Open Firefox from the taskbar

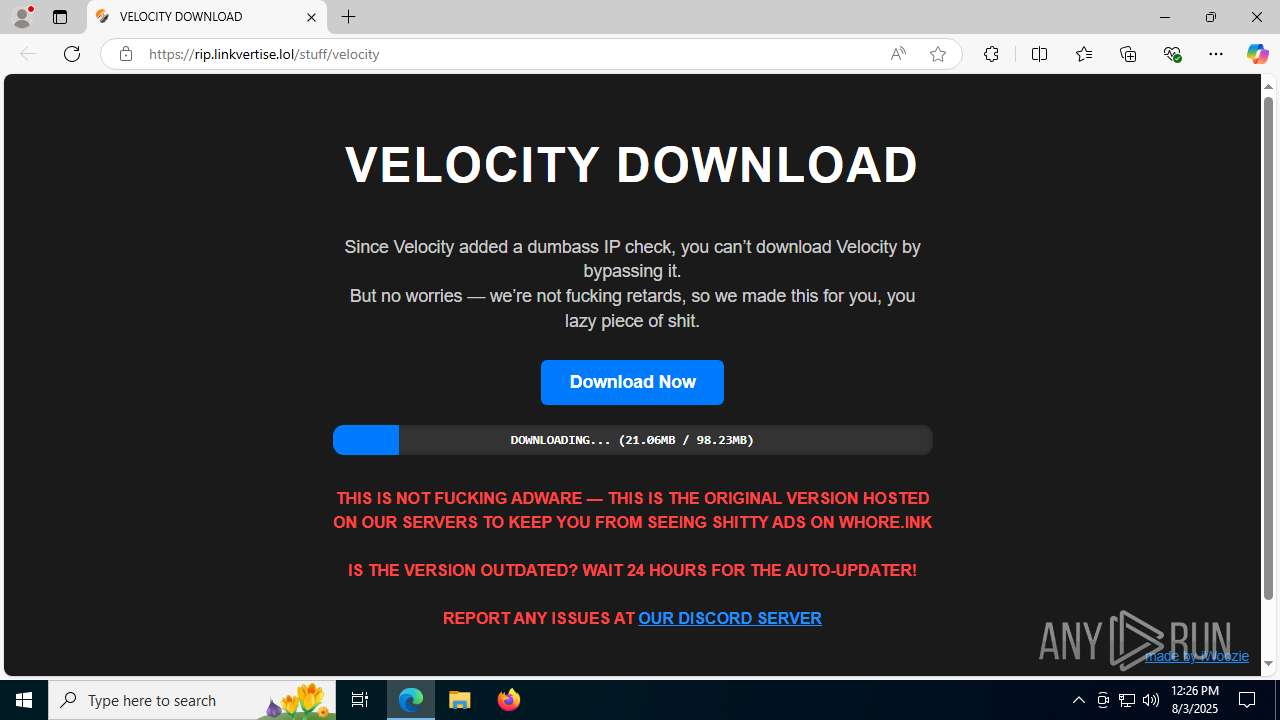tap(509, 700)
